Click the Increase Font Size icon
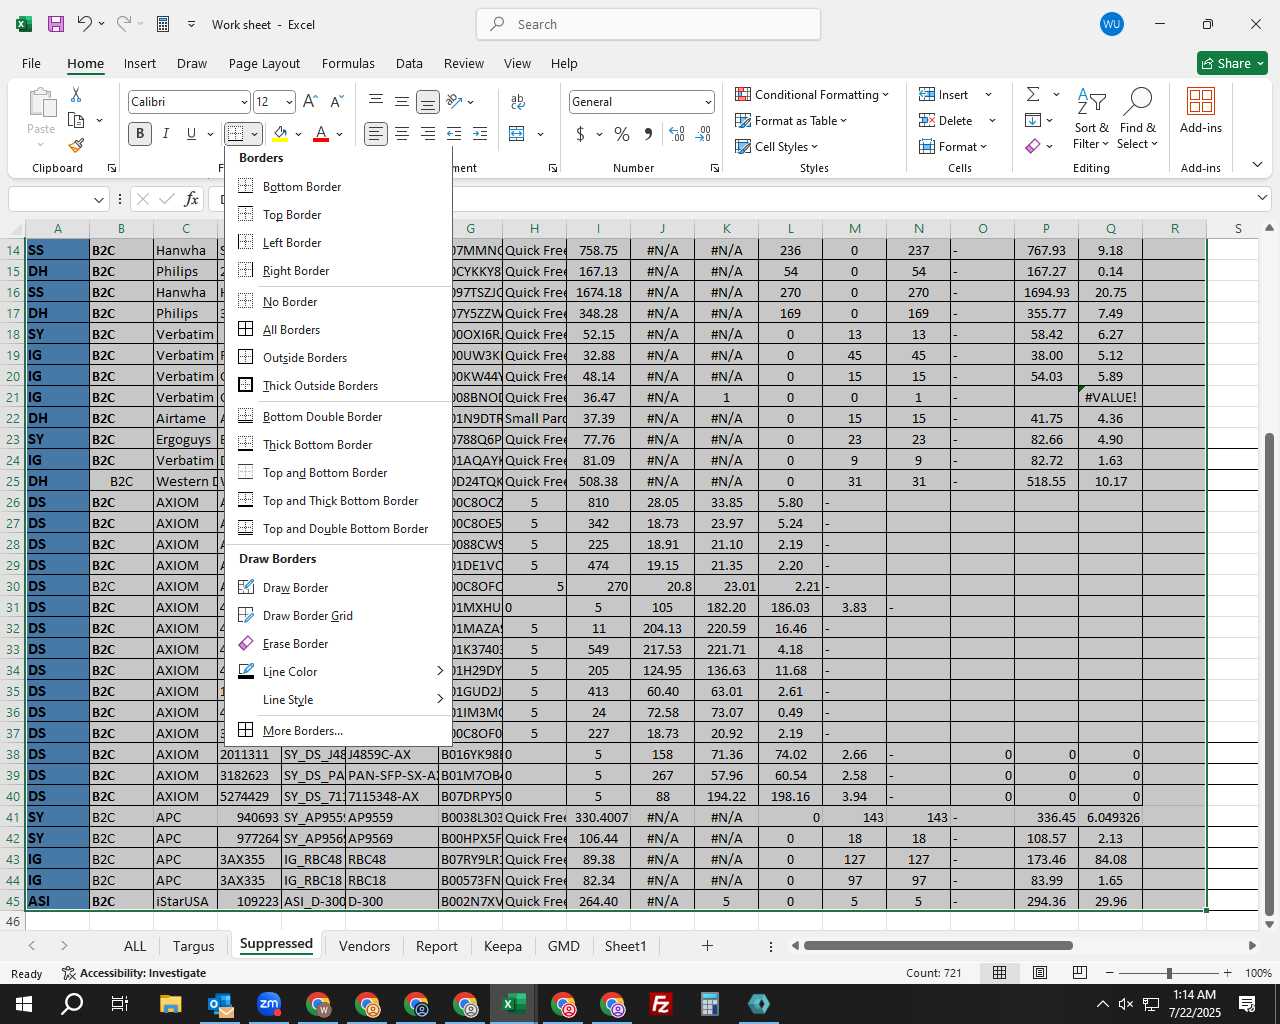This screenshot has width=1280, height=1024. (x=310, y=101)
